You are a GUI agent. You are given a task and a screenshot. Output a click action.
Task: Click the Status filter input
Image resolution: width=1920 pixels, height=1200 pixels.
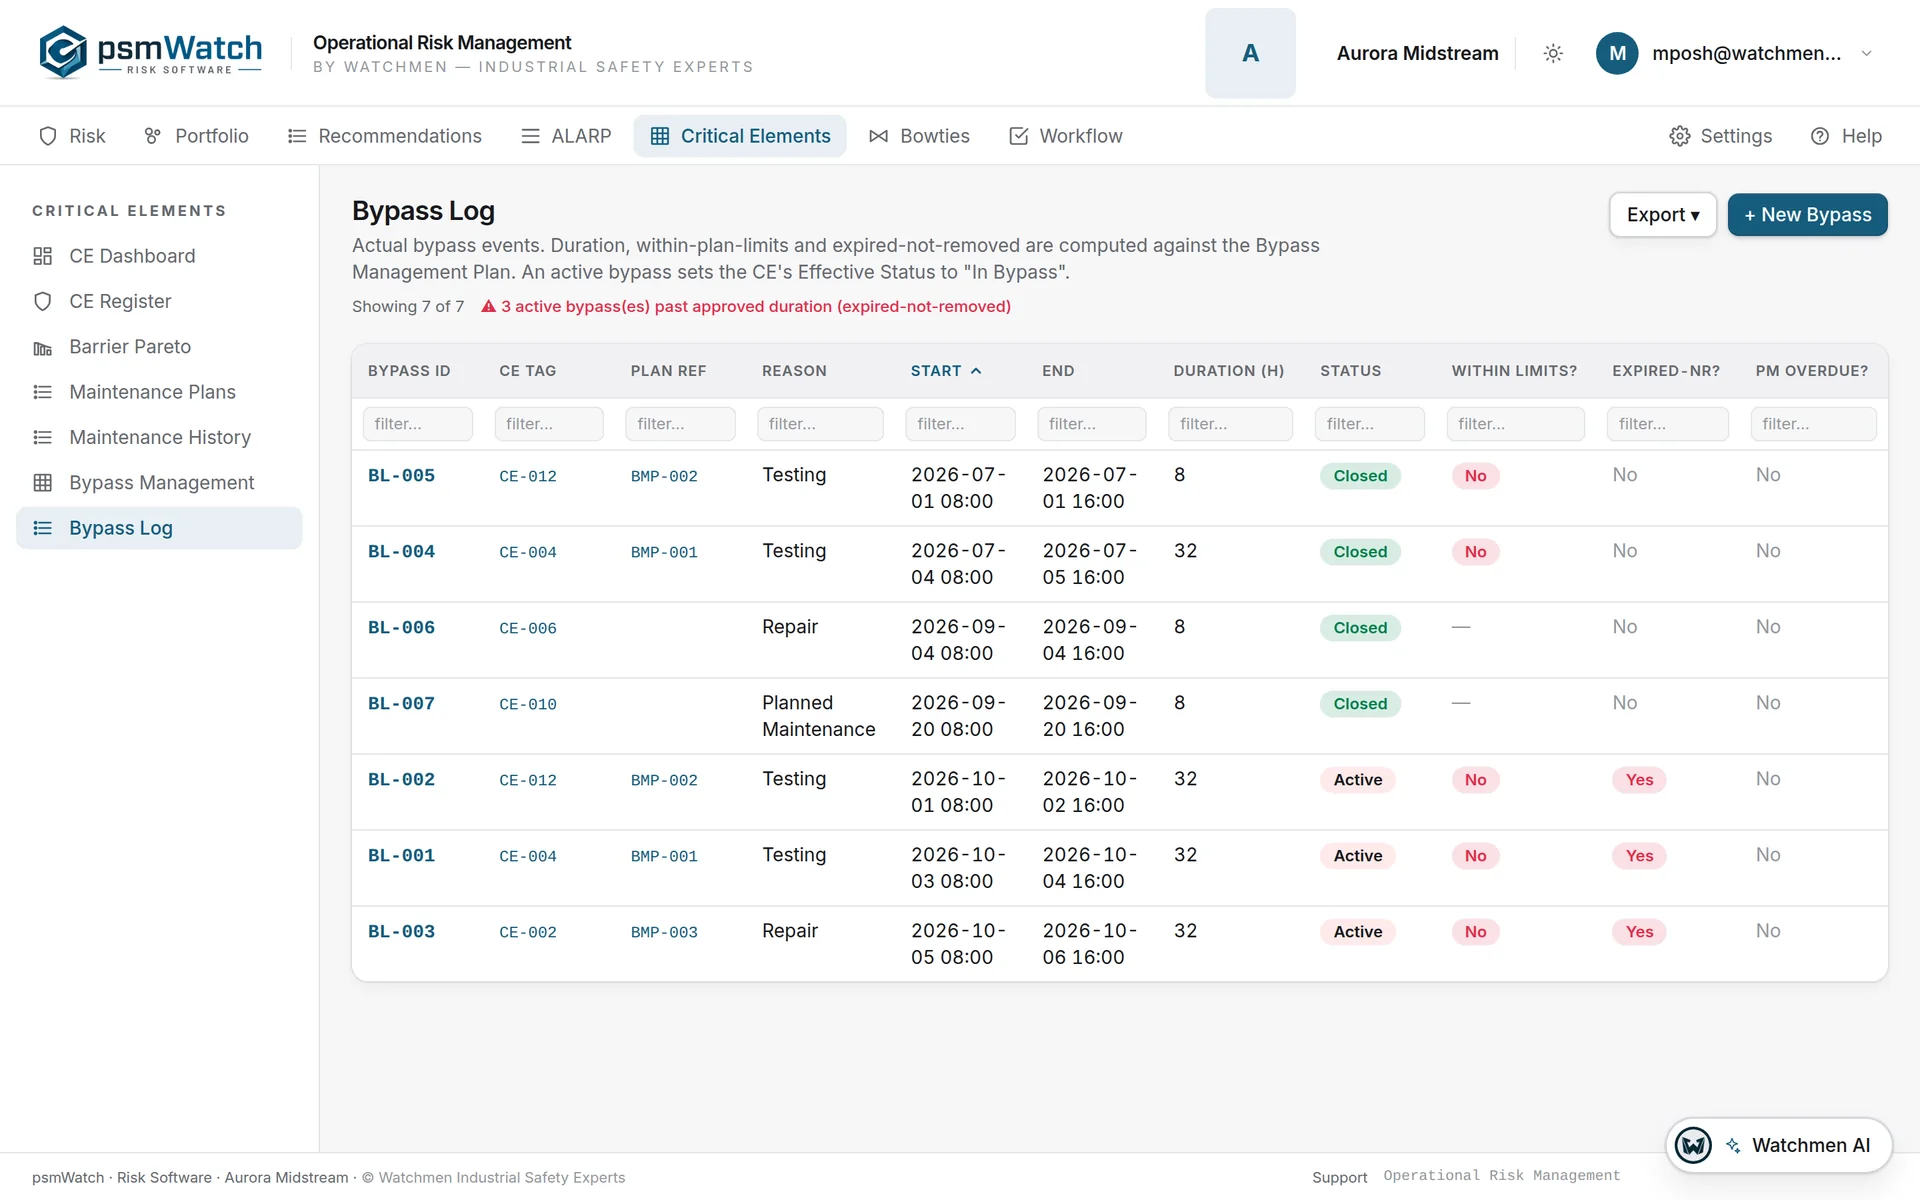pos(1369,424)
